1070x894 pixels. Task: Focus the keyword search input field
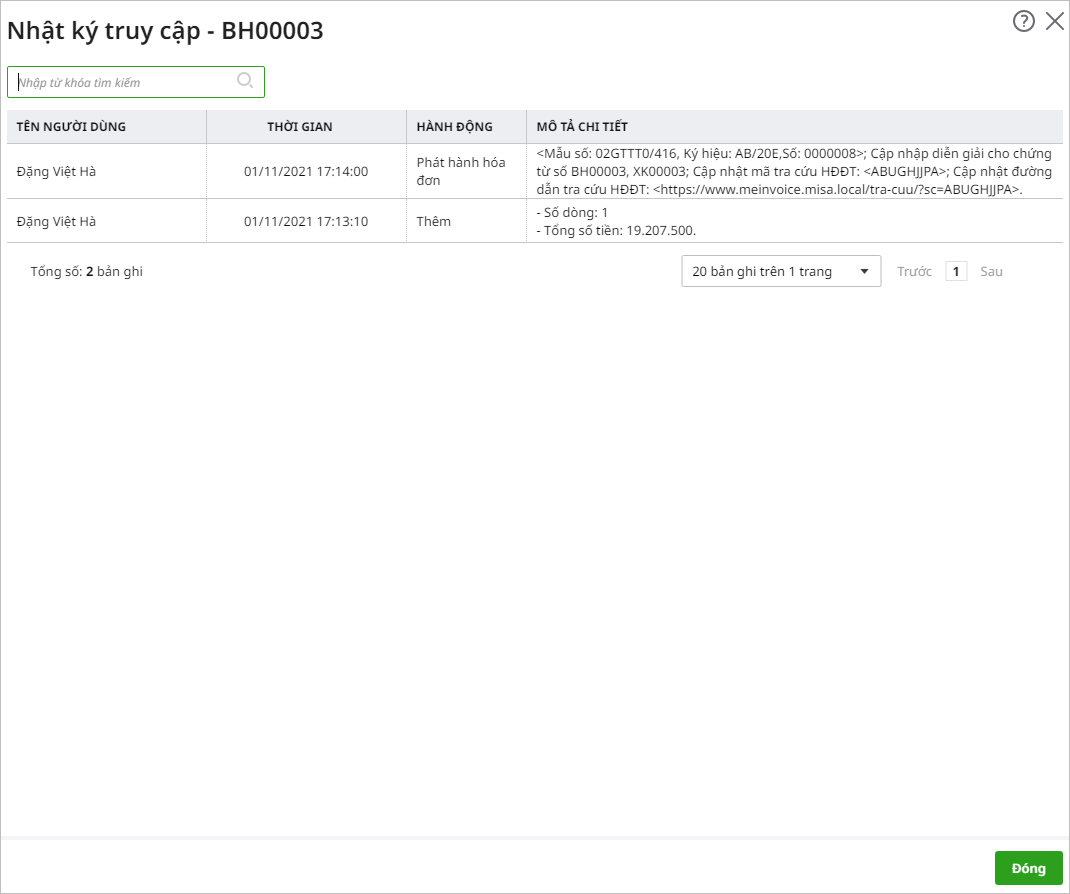(125, 82)
